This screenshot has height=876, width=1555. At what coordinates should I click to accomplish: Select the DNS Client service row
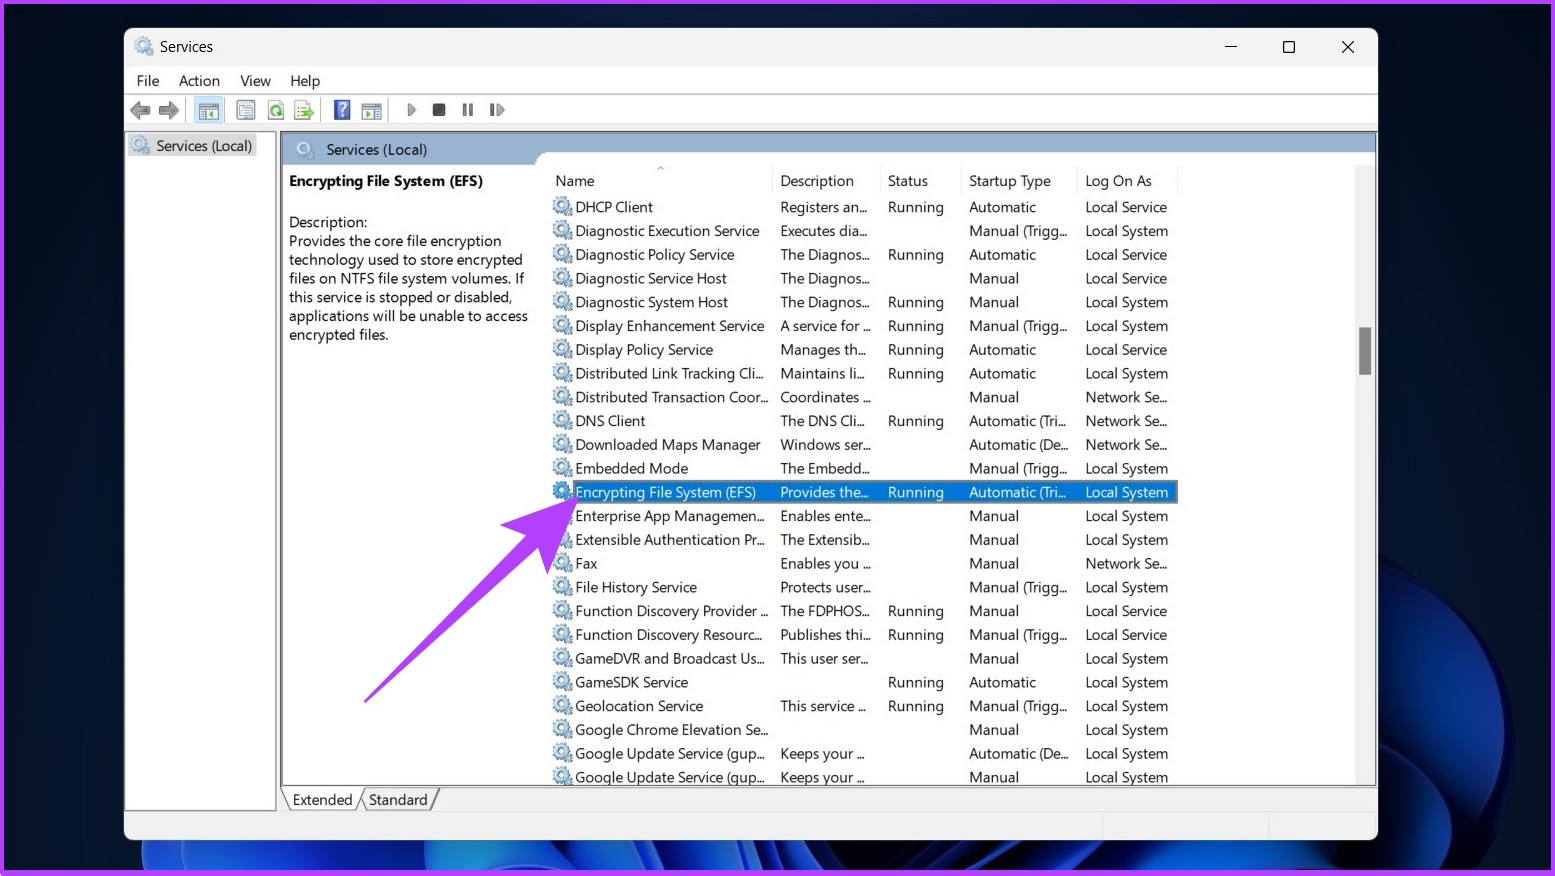click(864, 421)
